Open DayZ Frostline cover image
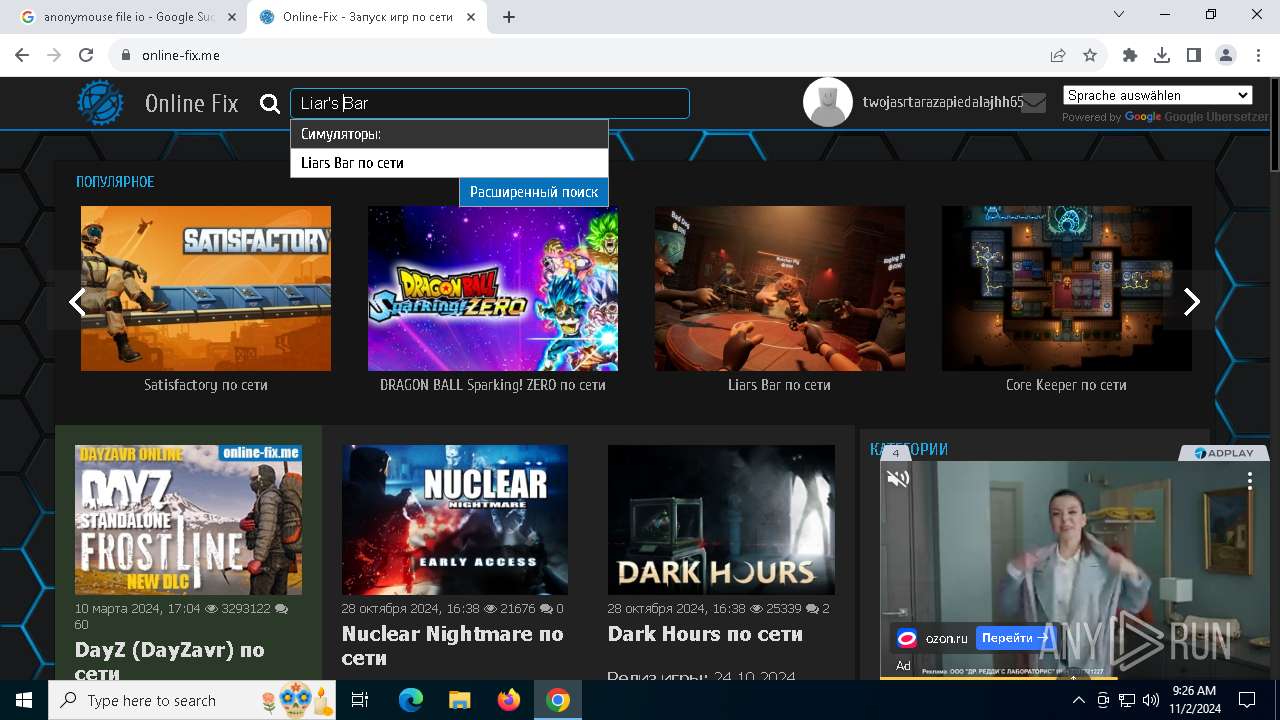1280x720 pixels. tap(188, 520)
